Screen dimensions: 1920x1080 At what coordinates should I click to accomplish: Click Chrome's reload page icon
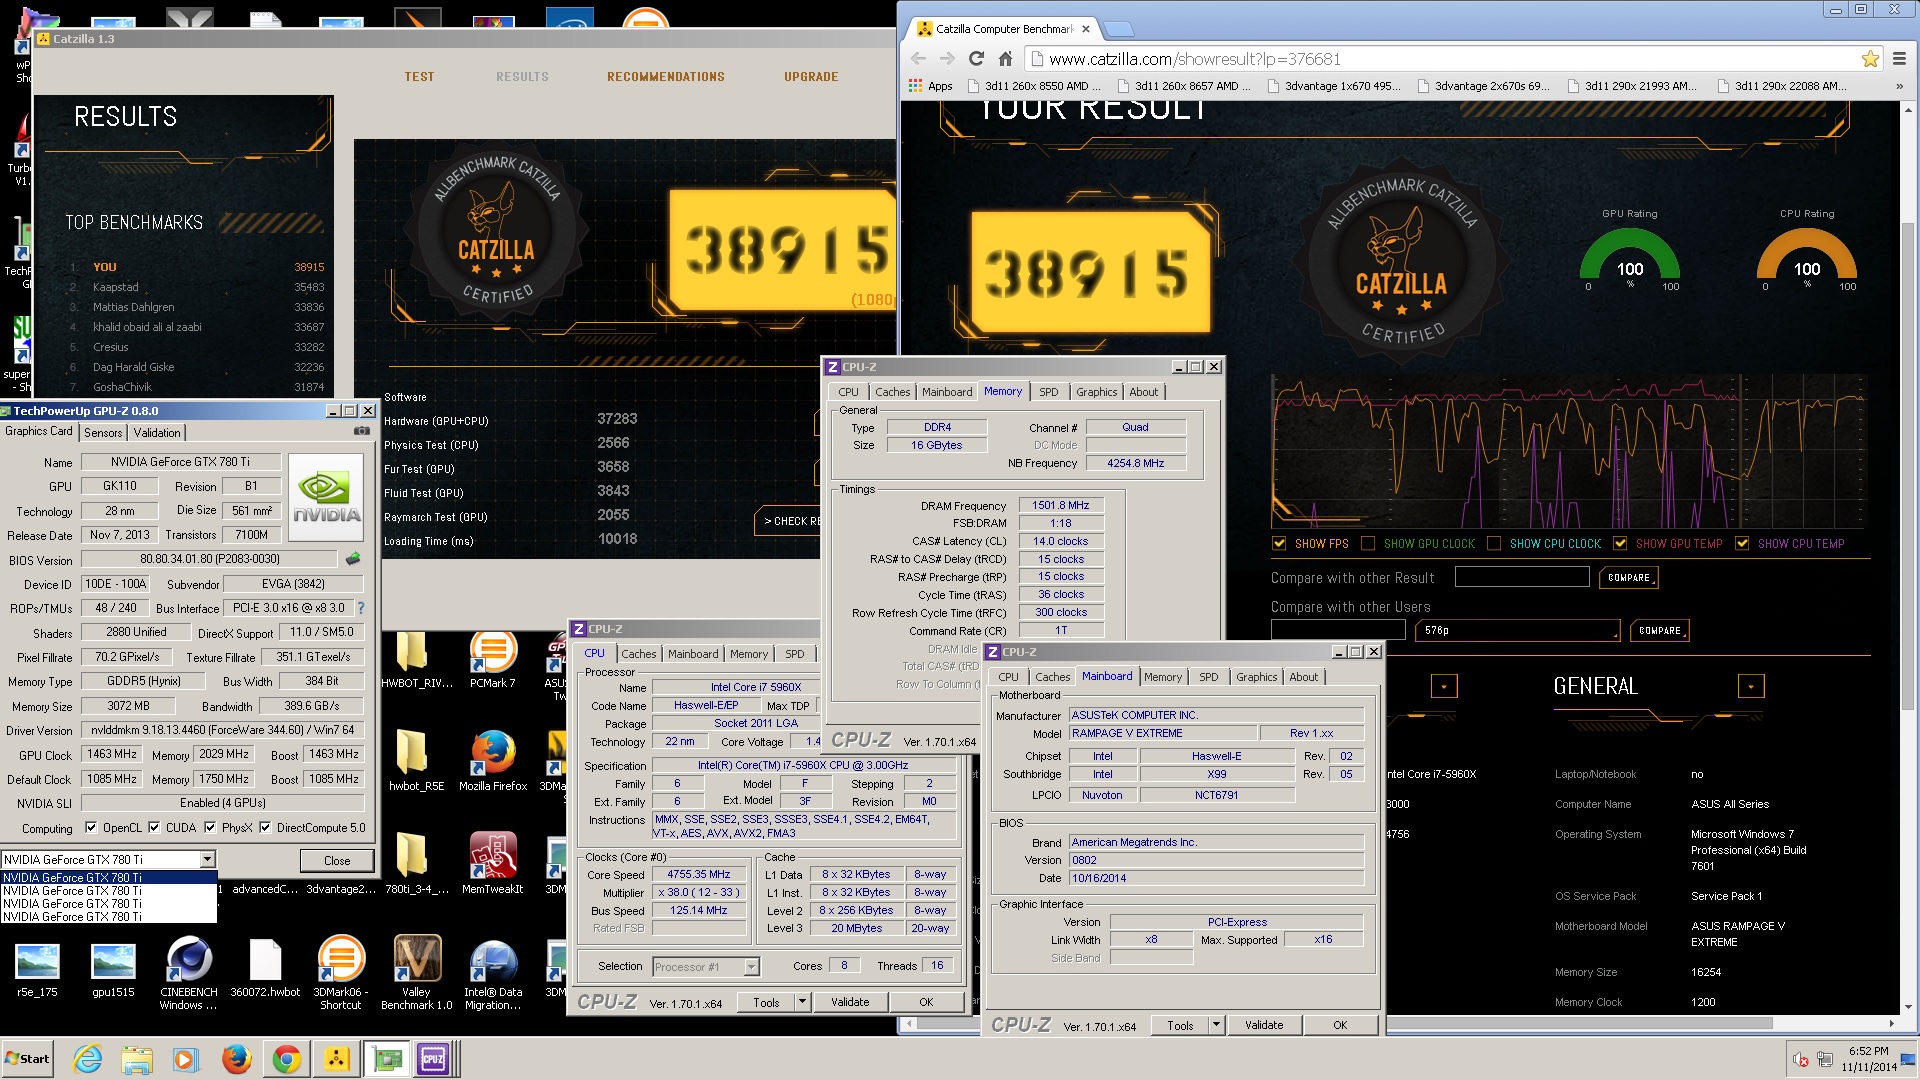pos(976,59)
